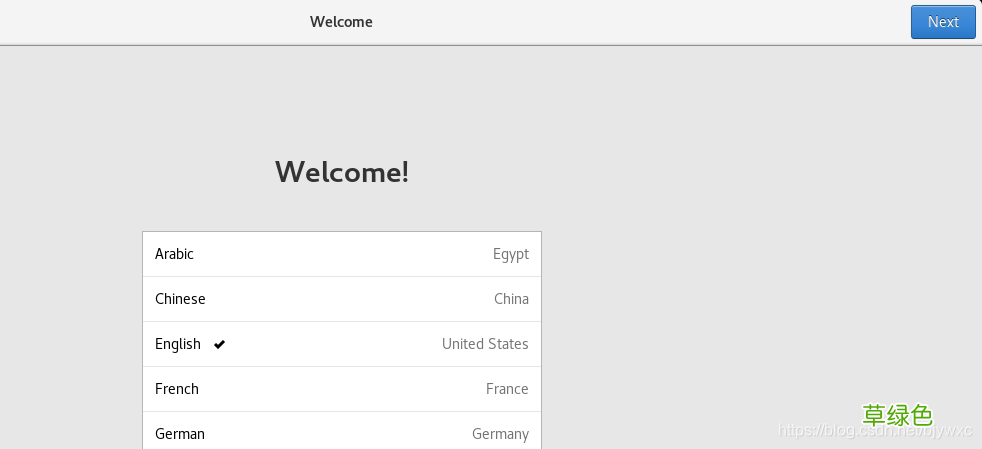Click the United States region label
This screenshot has height=449, width=982.
[485, 344]
